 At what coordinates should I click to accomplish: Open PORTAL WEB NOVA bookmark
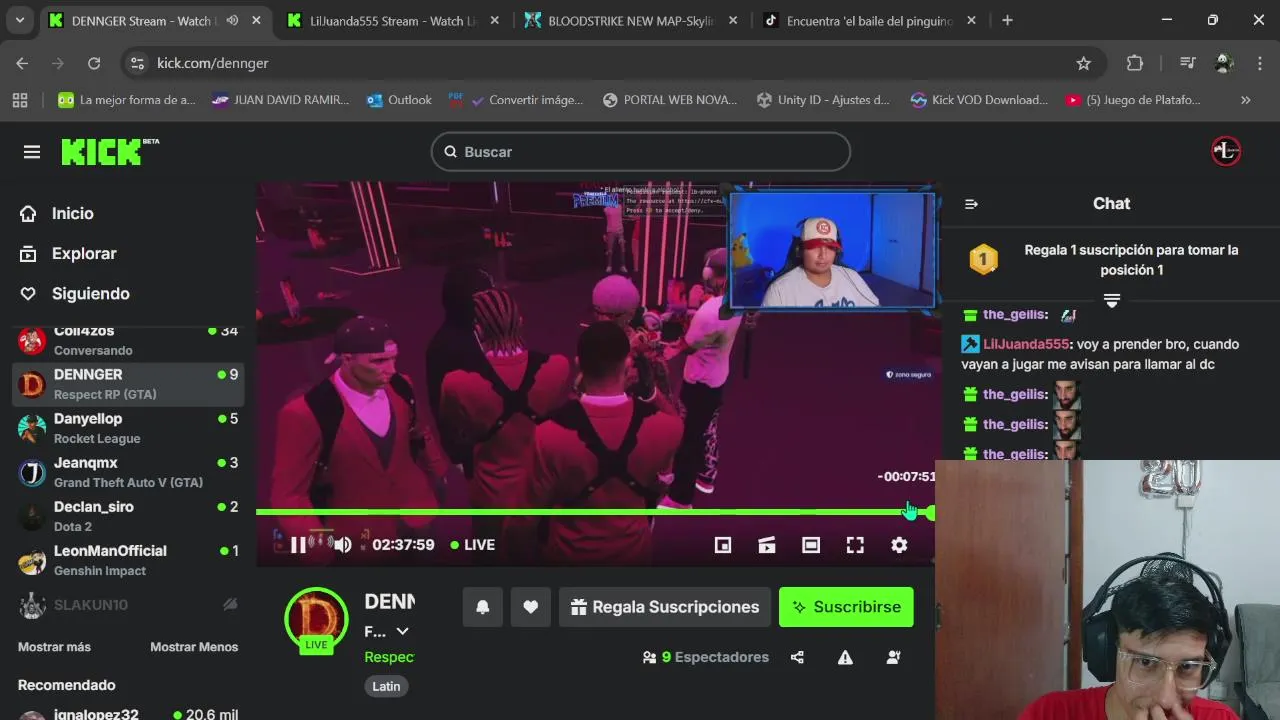tap(670, 100)
